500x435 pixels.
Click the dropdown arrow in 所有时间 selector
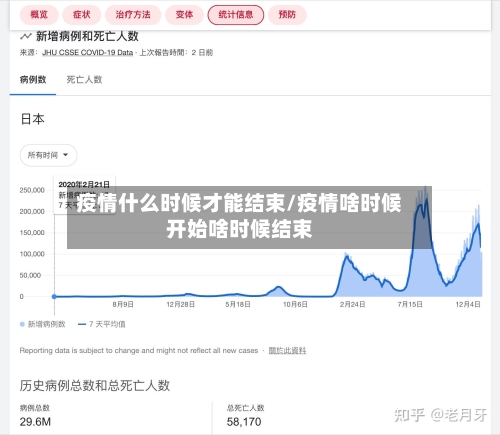click(65, 155)
